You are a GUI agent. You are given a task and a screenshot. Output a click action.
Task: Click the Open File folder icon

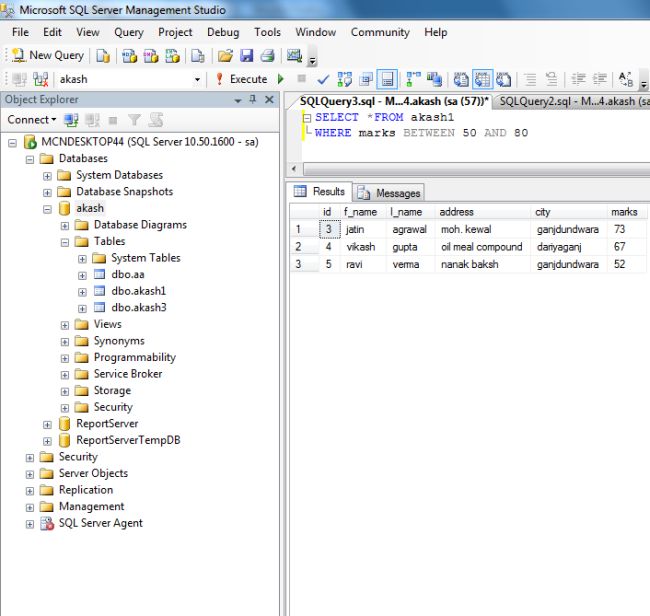[225, 55]
